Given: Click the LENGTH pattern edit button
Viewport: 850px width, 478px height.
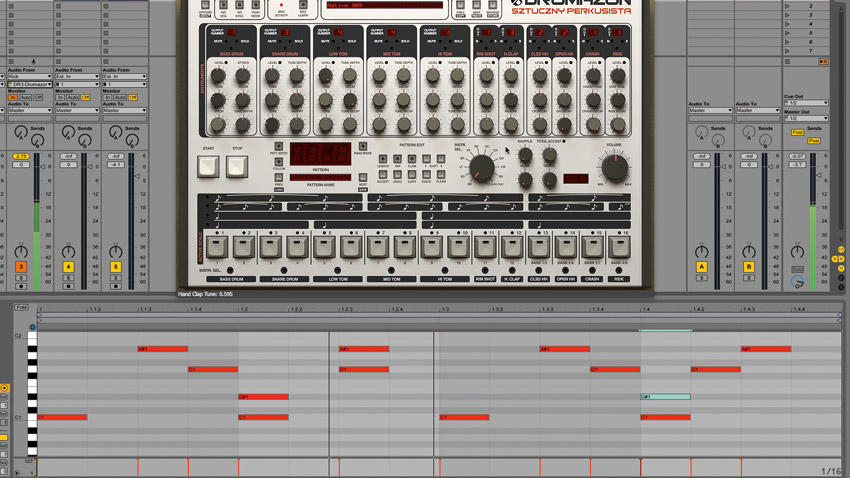Looking at the screenshot, I should tap(383, 159).
